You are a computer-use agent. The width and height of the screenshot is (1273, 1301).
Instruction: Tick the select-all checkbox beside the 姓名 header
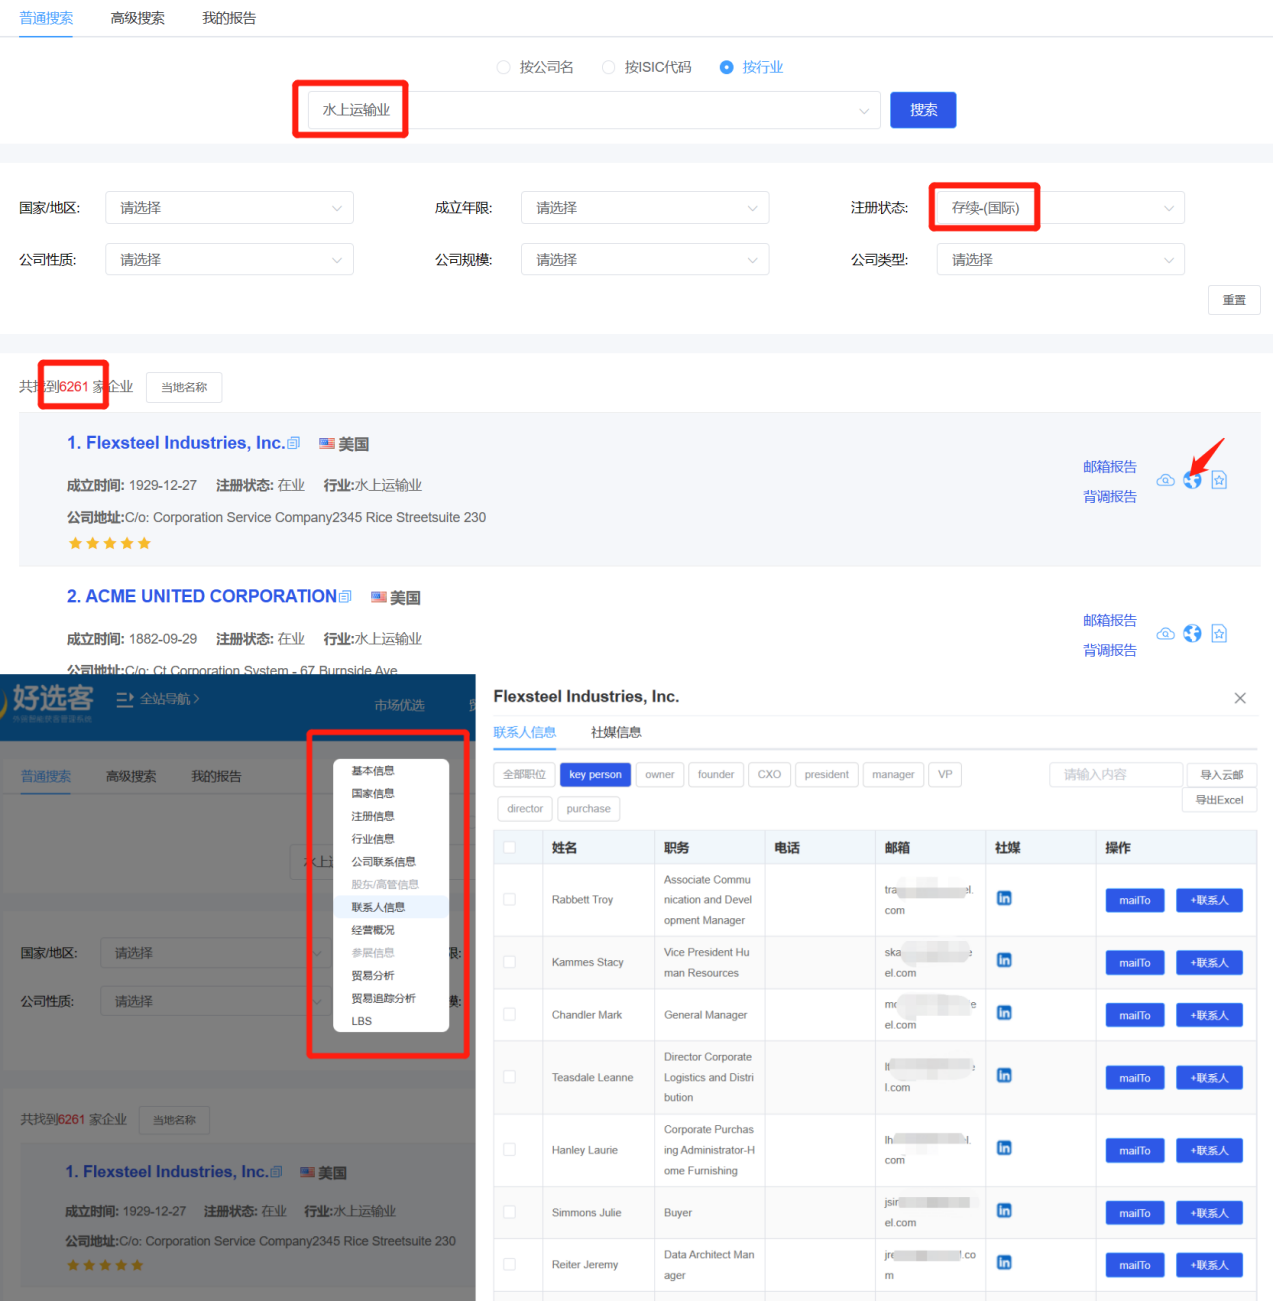pyautogui.click(x=509, y=847)
